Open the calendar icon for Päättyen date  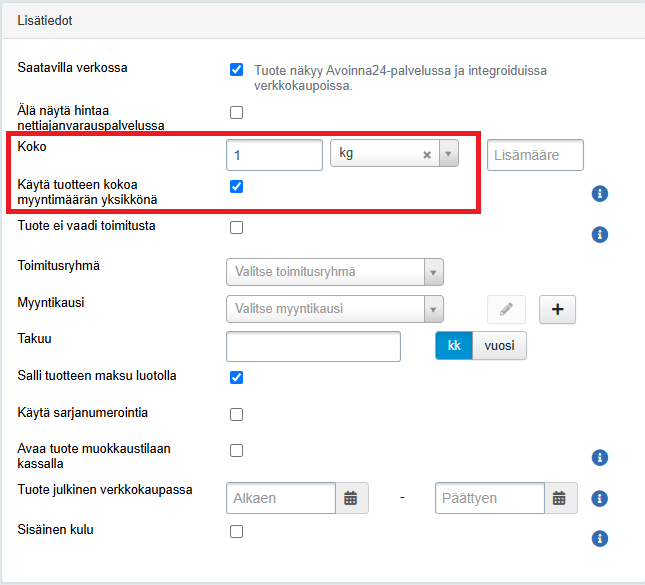pyautogui.click(x=559, y=498)
